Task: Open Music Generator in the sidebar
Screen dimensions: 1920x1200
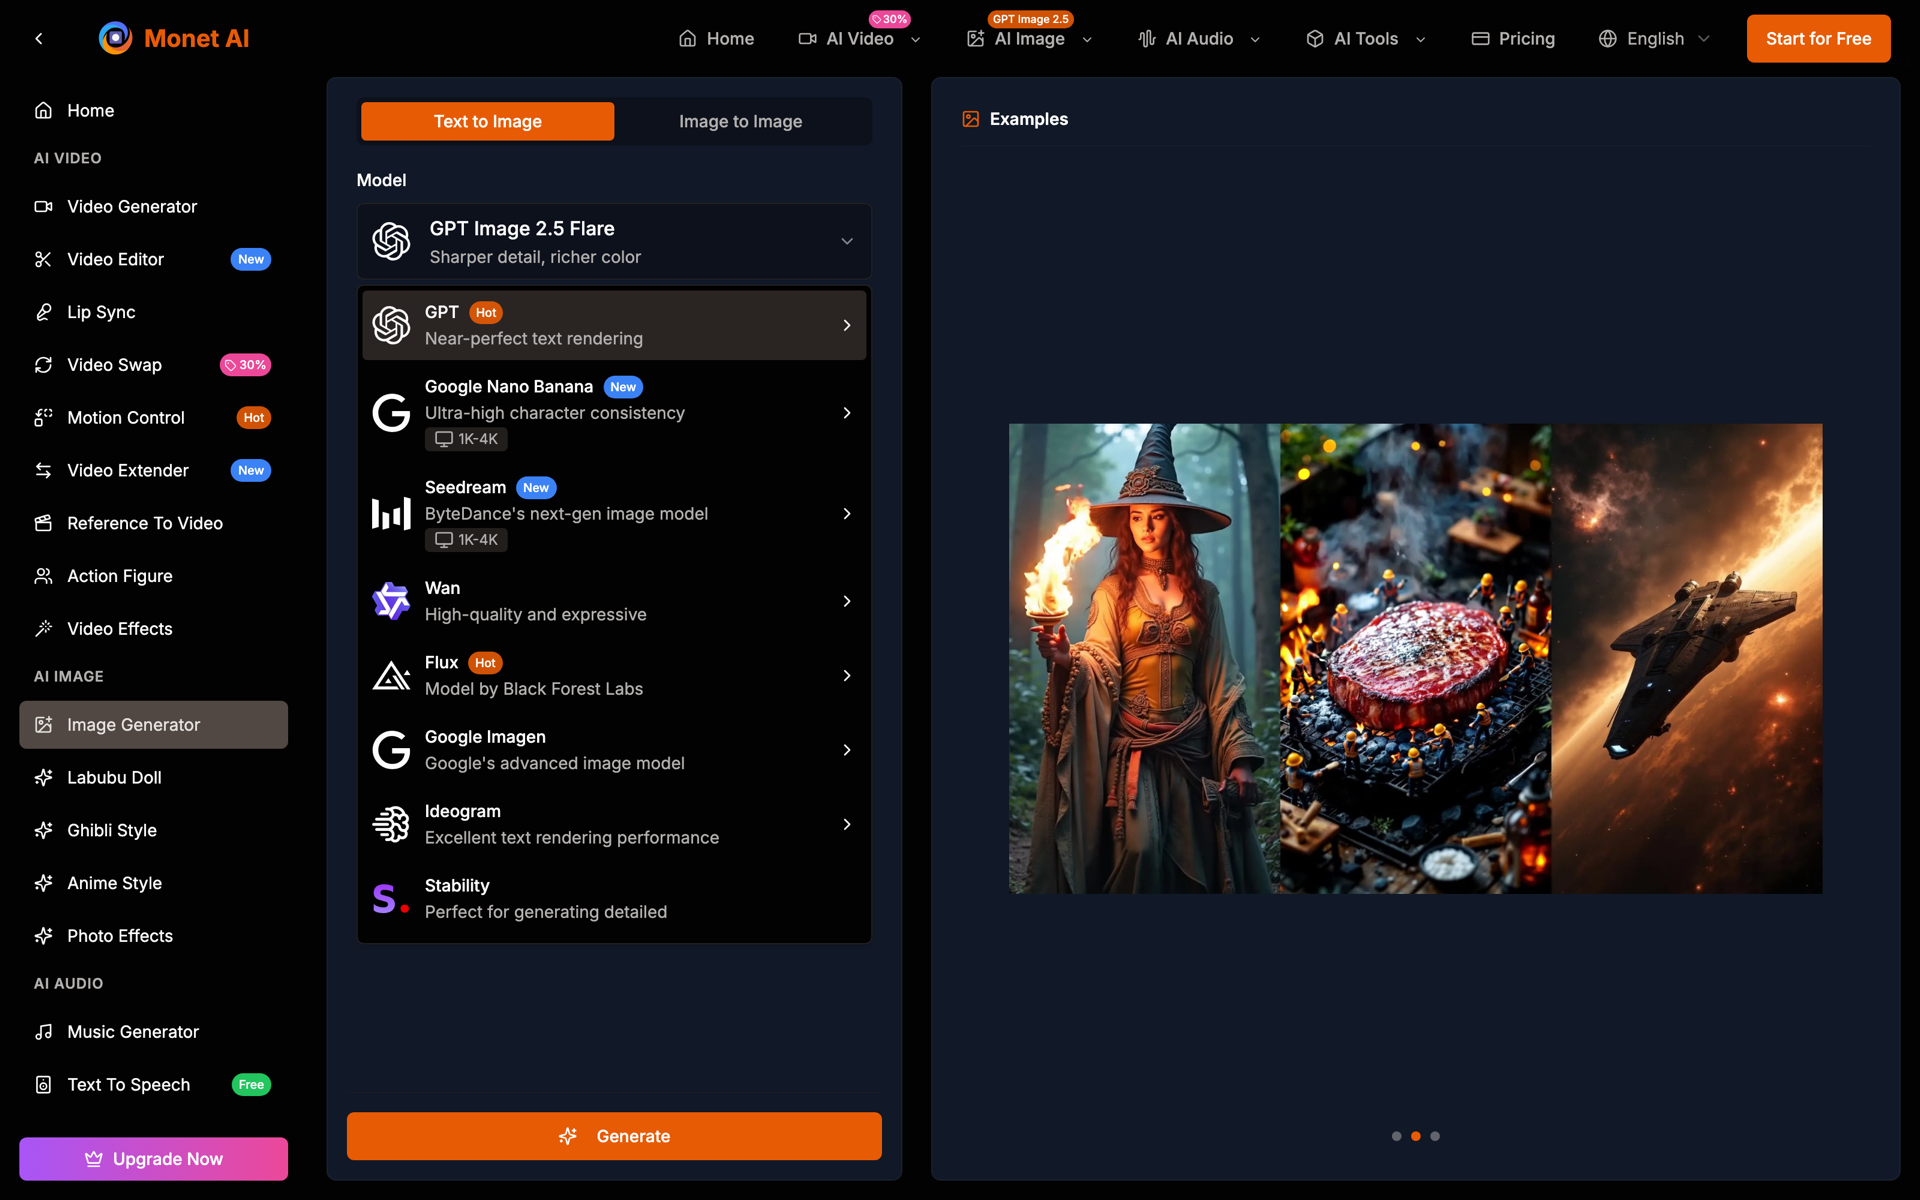Action: click(153, 1032)
